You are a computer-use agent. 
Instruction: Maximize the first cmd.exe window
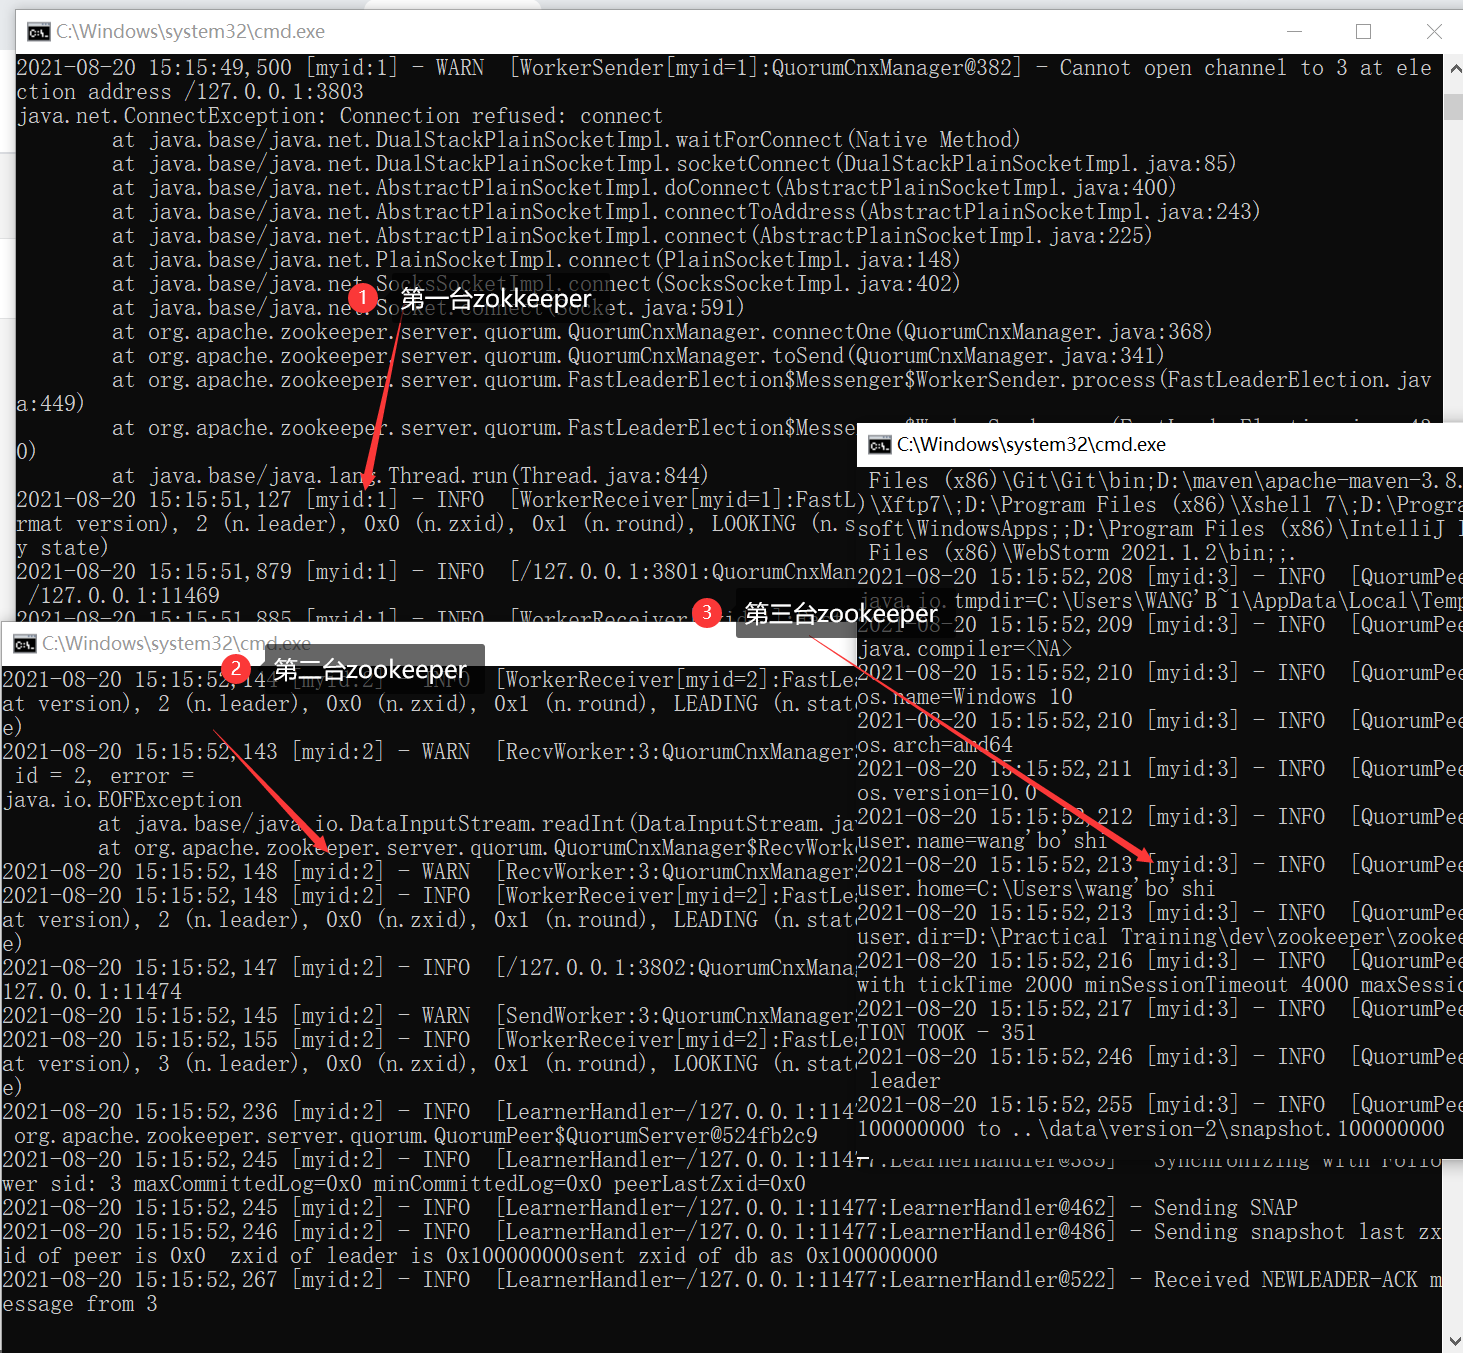(1363, 32)
